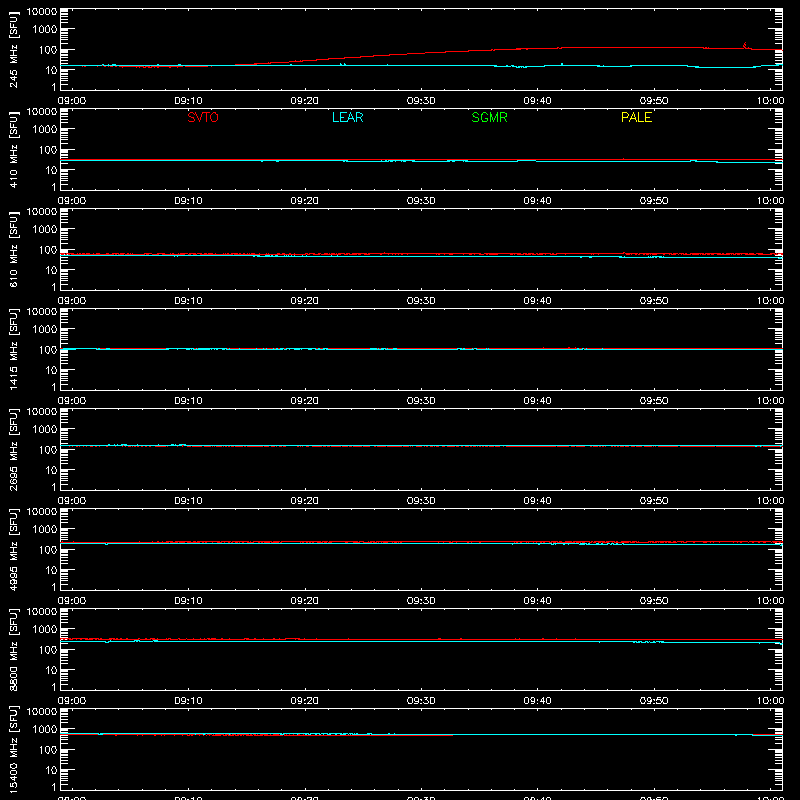This screenshot has height=800, width=800.
Task: Select the 4995 MHz [SFU] axis title
Action: tap(13, 549)
